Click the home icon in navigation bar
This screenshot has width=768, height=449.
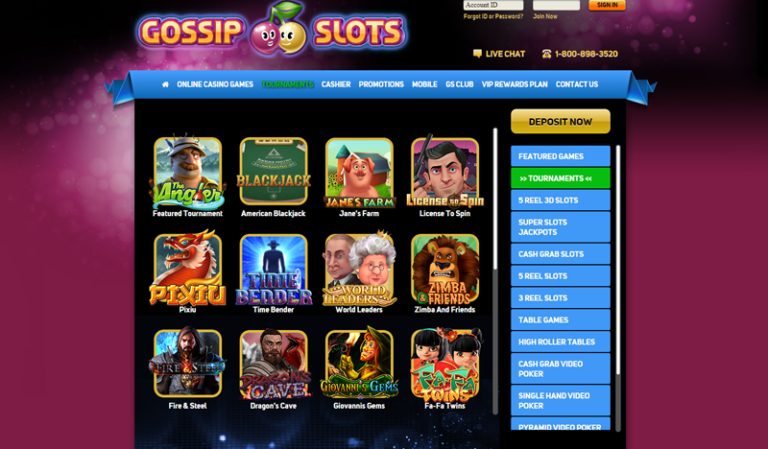pos(165,84)
